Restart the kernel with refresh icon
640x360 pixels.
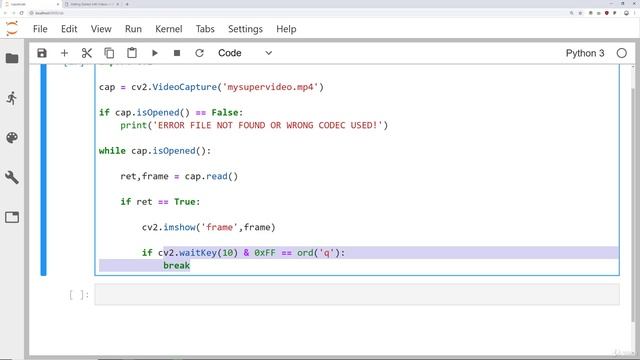click(x=199, y=53)
